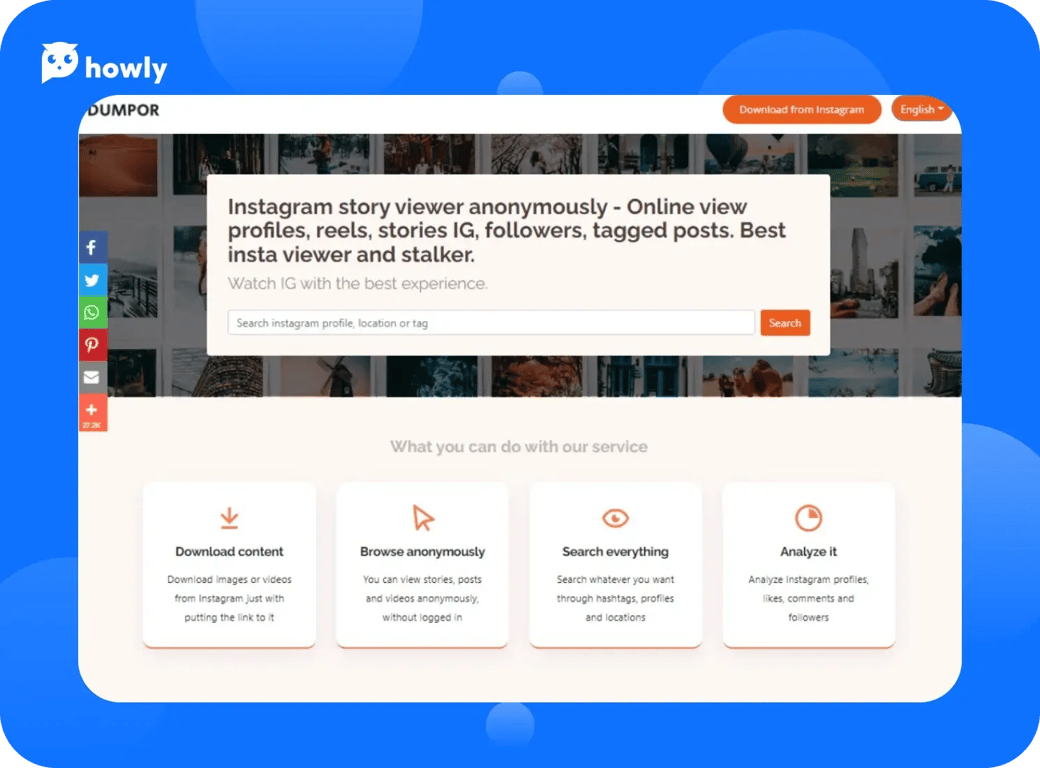Select the Analyze it card title
This screenshot has width=1040, height=768.
tap(808, 552)
